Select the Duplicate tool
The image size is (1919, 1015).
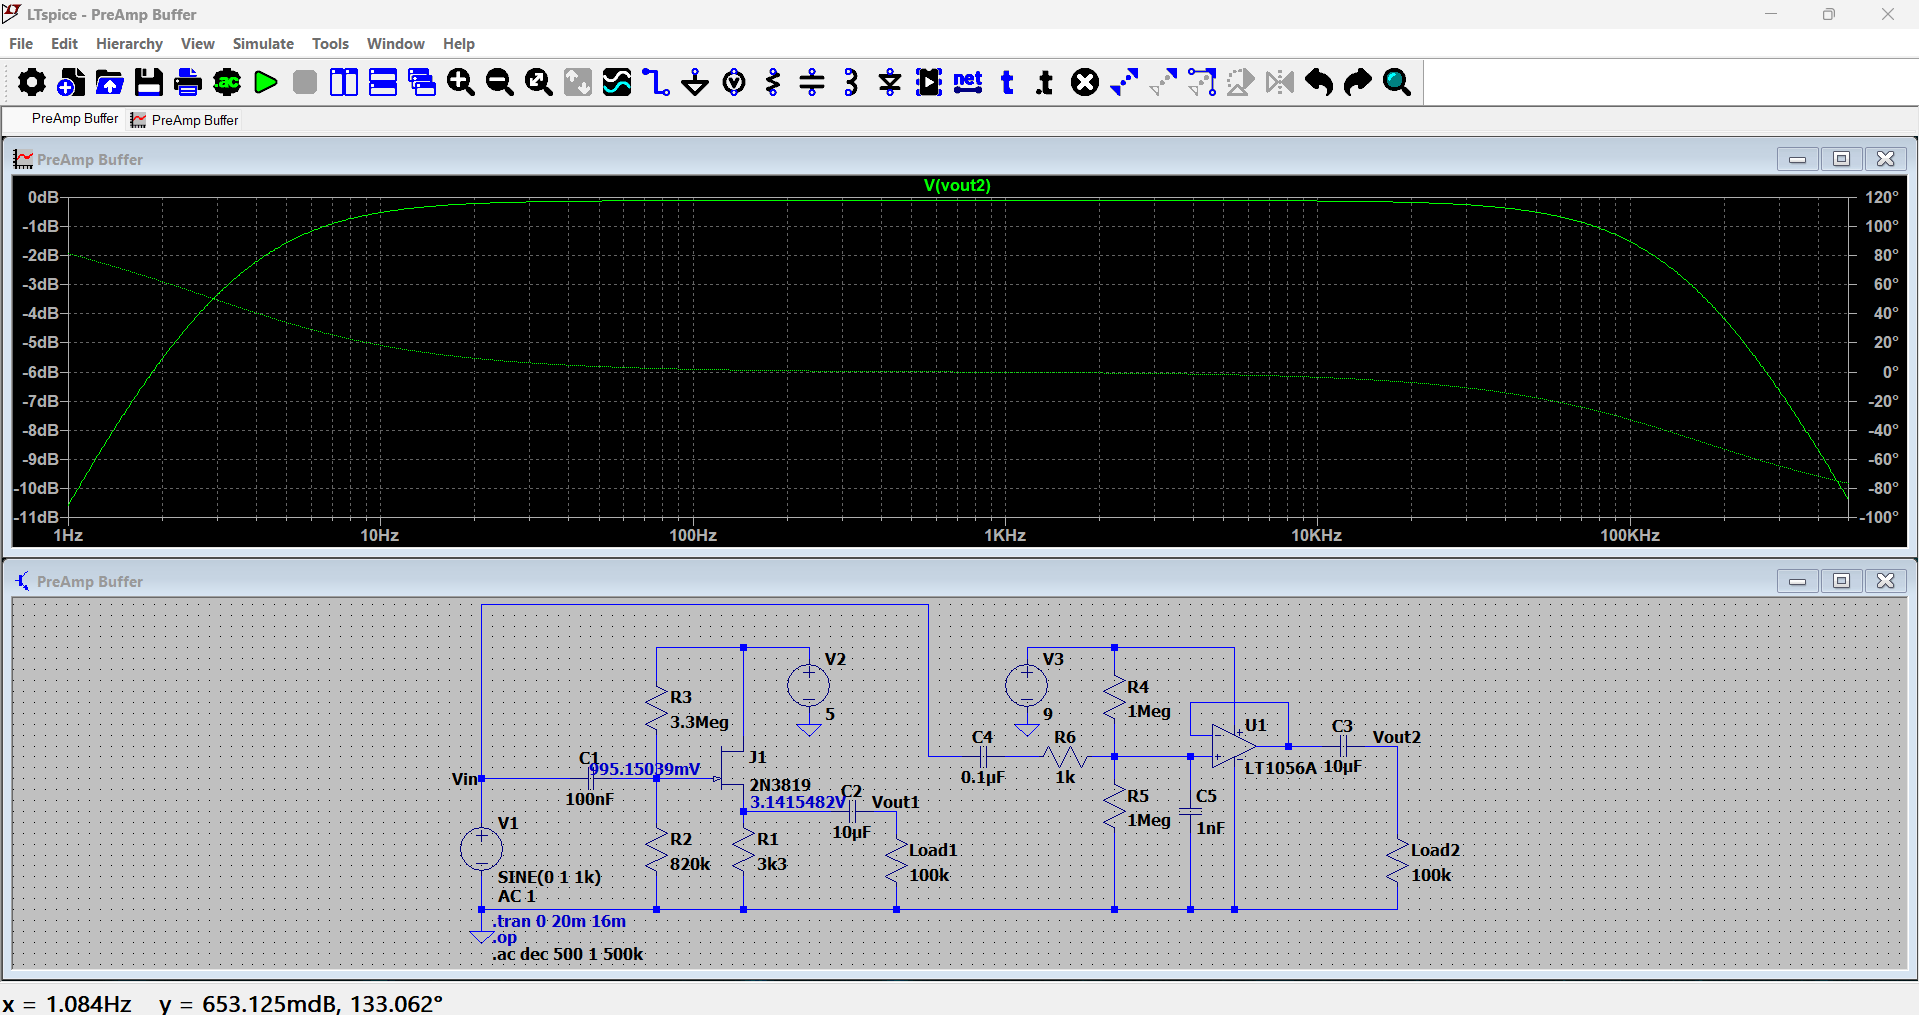click(x=1124, y=82)
